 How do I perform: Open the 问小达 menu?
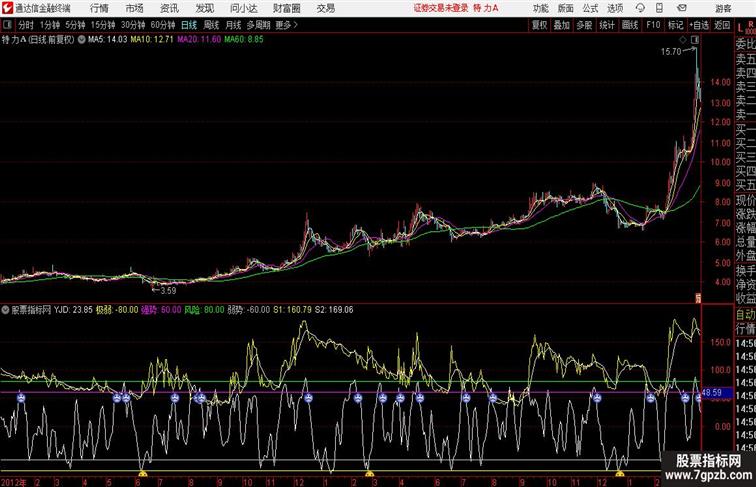coord(243,8)
